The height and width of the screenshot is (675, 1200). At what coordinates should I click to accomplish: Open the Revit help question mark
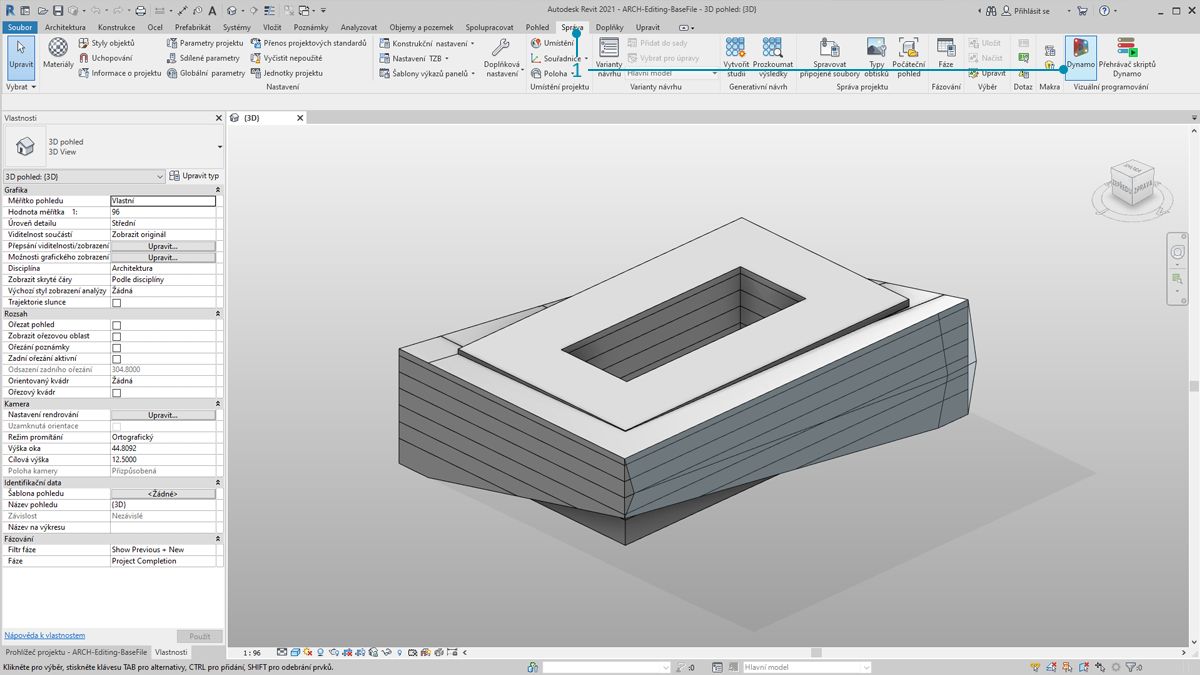tap(1104, 10)
